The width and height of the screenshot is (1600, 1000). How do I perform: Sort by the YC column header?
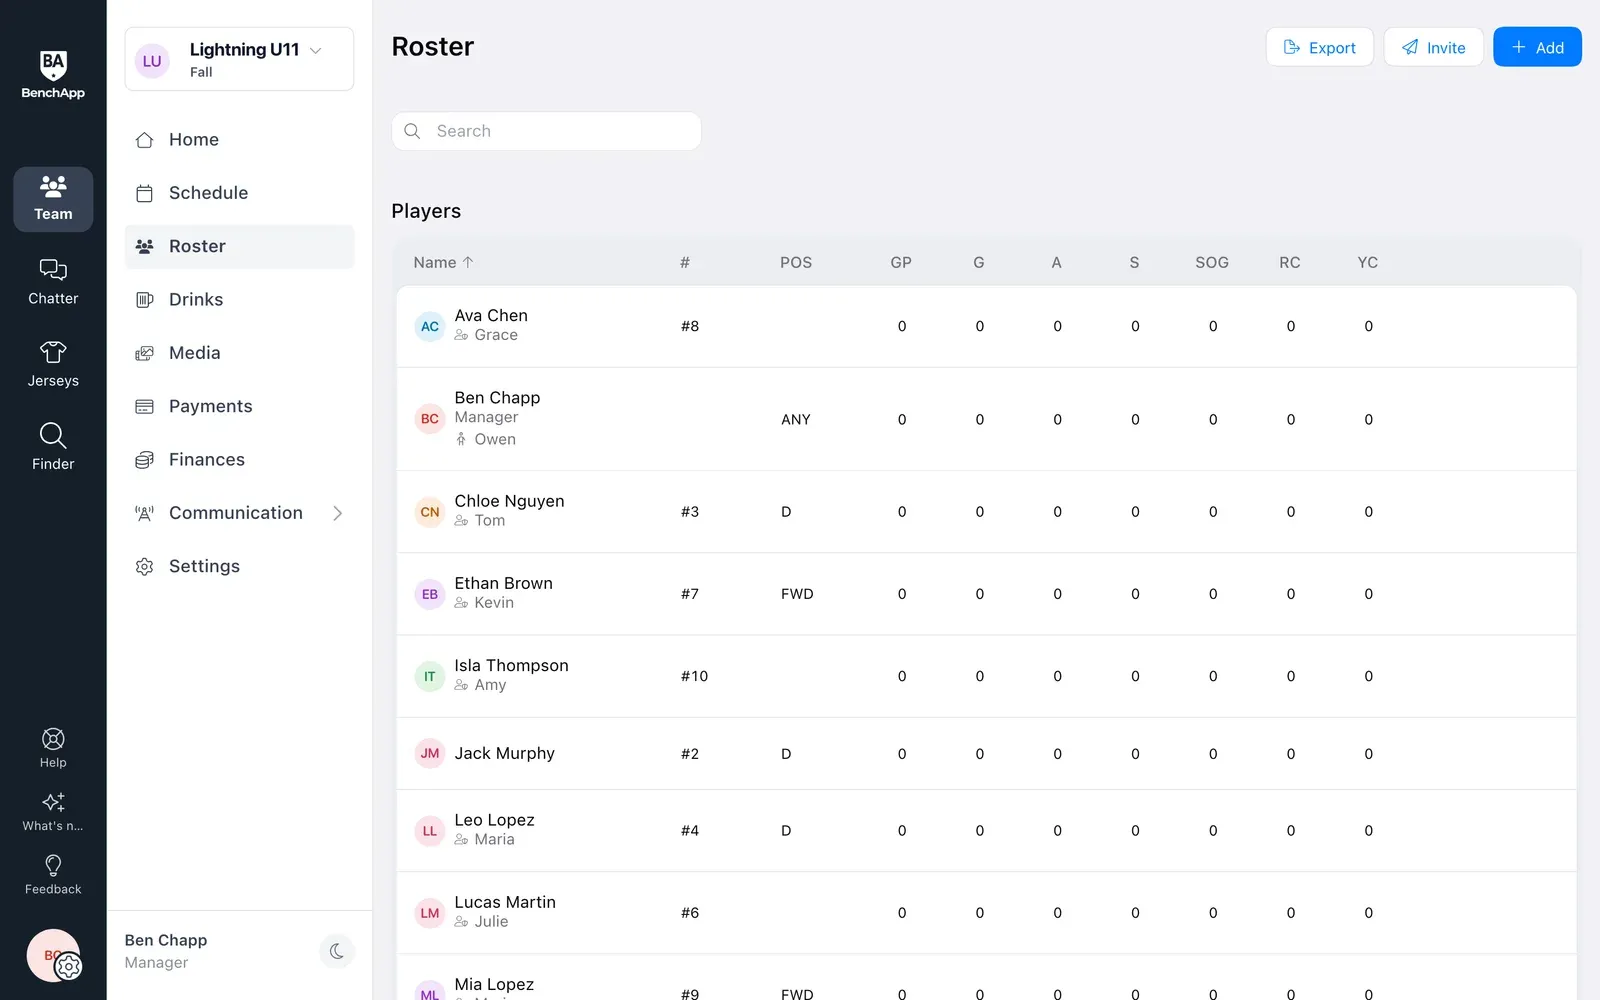click(1368, 262)
